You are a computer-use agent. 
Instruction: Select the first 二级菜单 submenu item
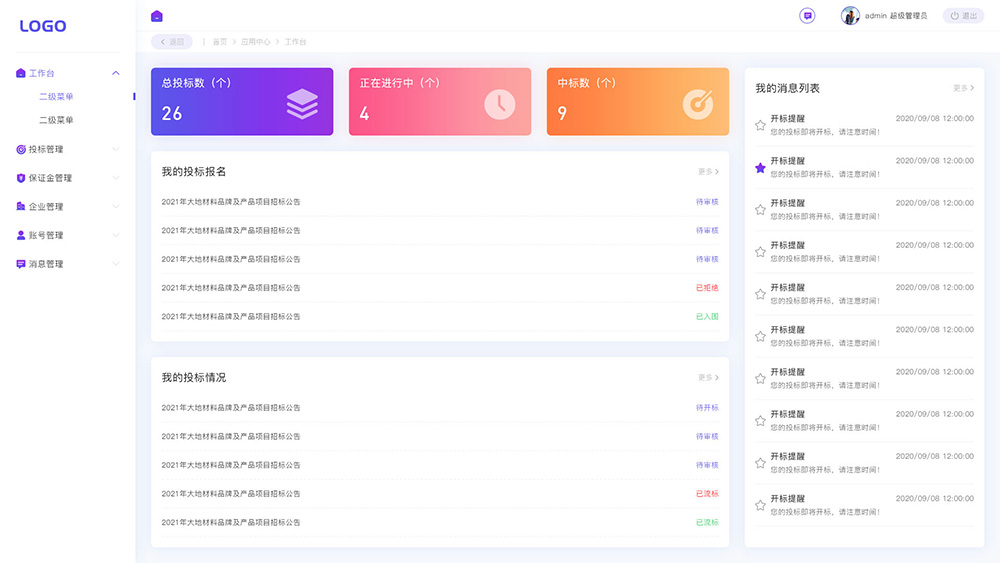point(56,97)
